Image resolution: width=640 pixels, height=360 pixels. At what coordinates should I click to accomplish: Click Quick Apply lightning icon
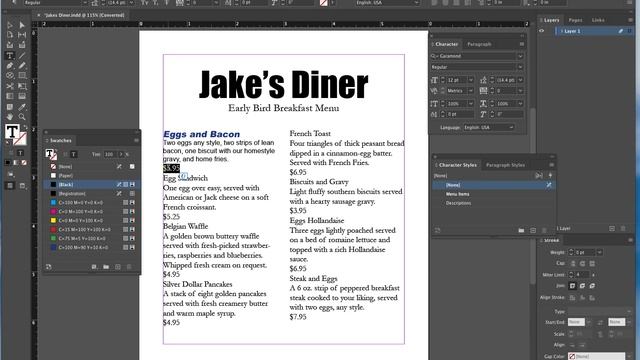tap(550, 175)
